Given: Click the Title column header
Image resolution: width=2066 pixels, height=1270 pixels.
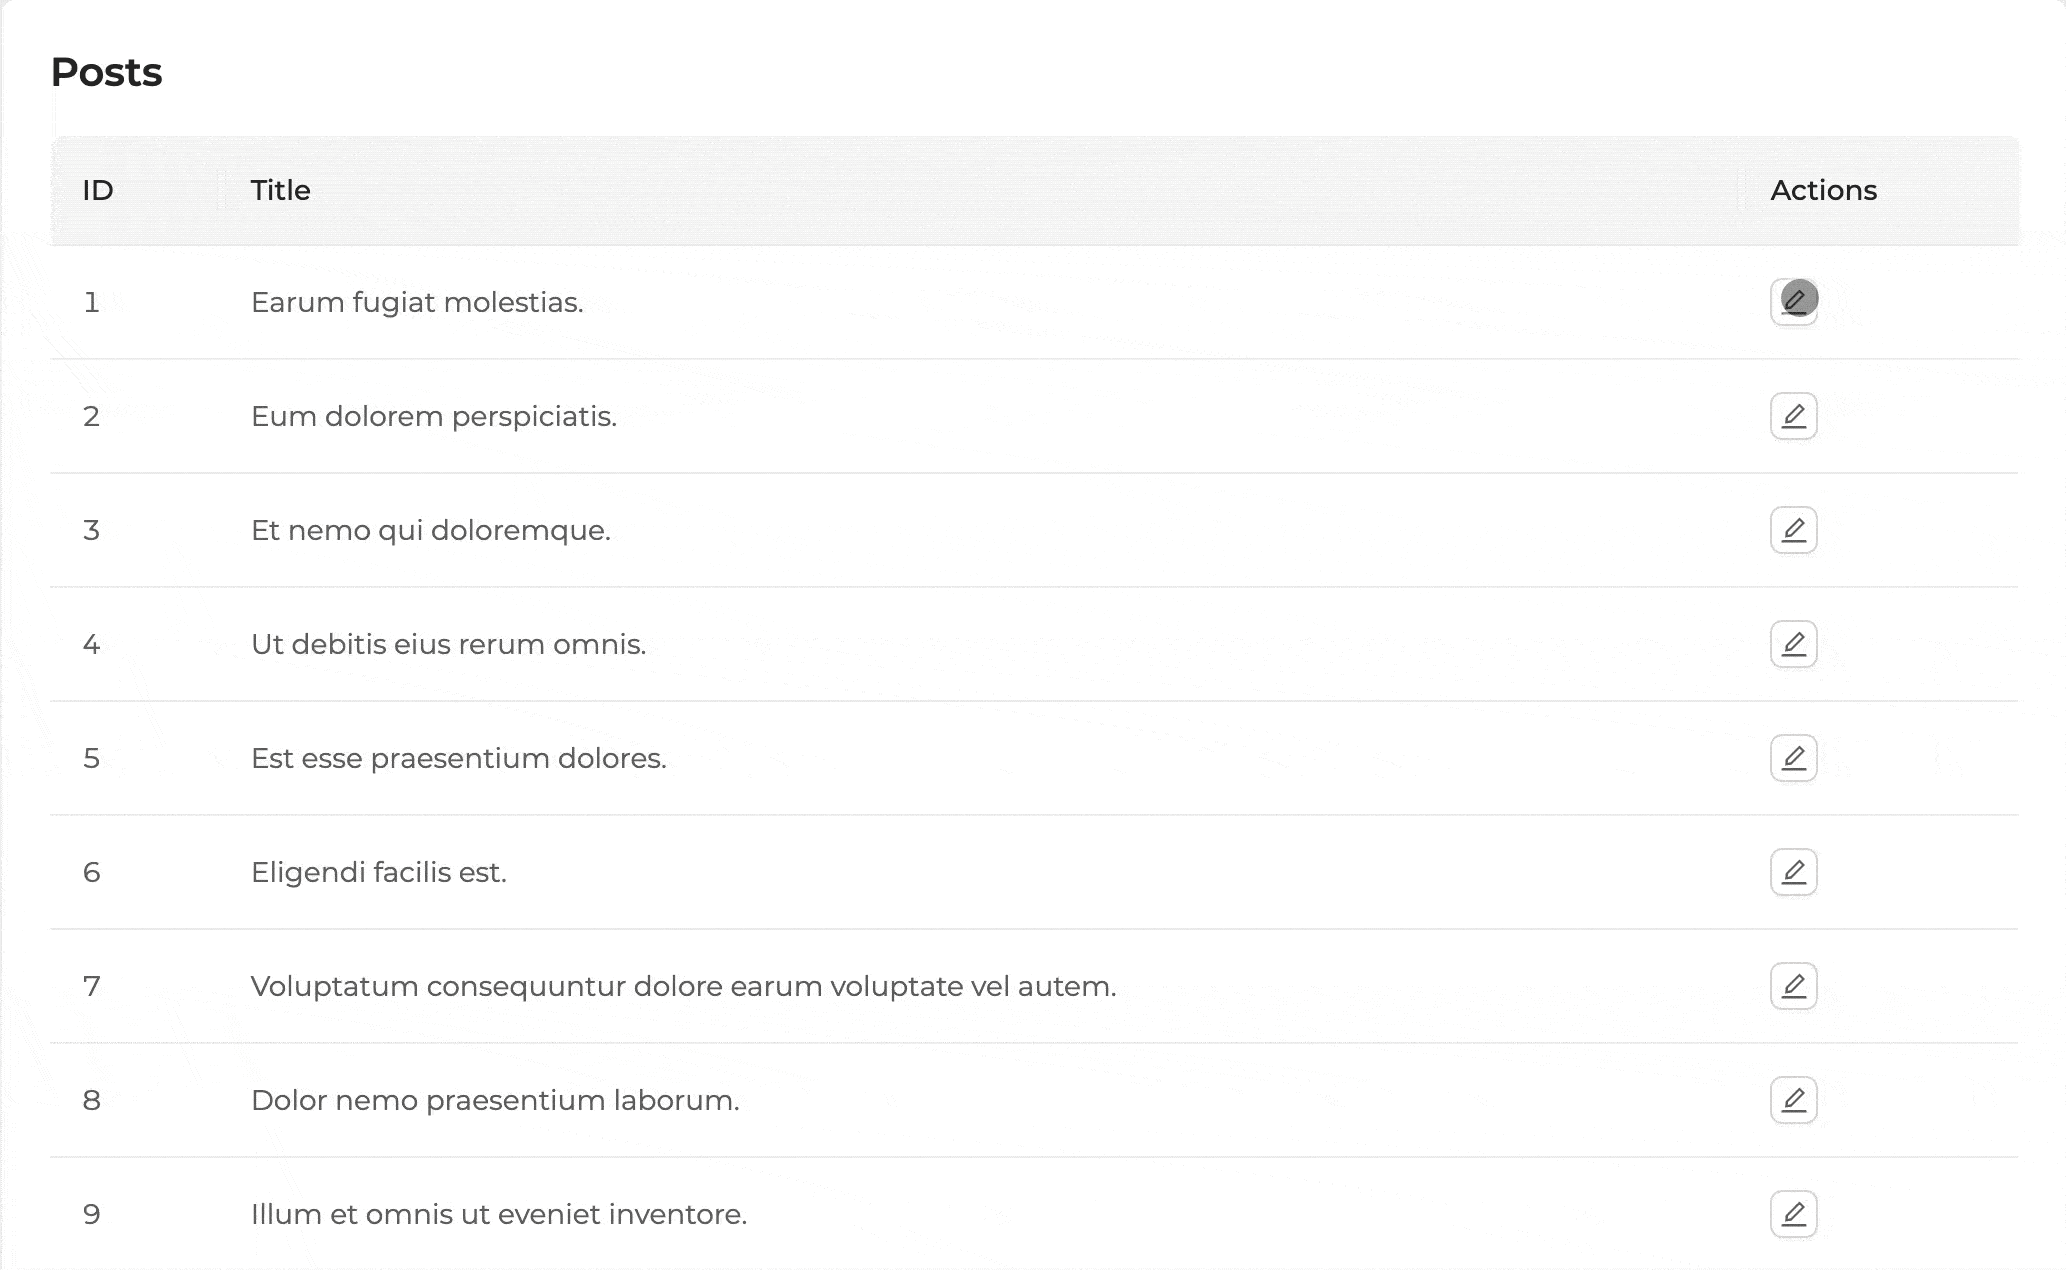Looking at the screenshot, I should 280,190.
